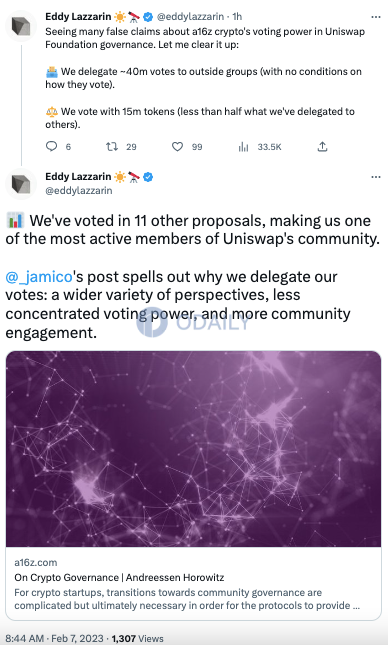The width and height of the screenshot is (388, 645).
Task: Click the cube avatar of first tweet
Action: pyautogui.click(x=21, y=26)
